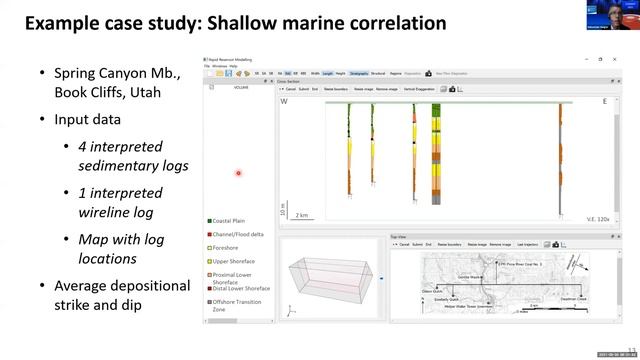The width and height of the screenshot is (640, 360).
Task: Float the Cross Section panel
Action: click(x=612, y=81)
